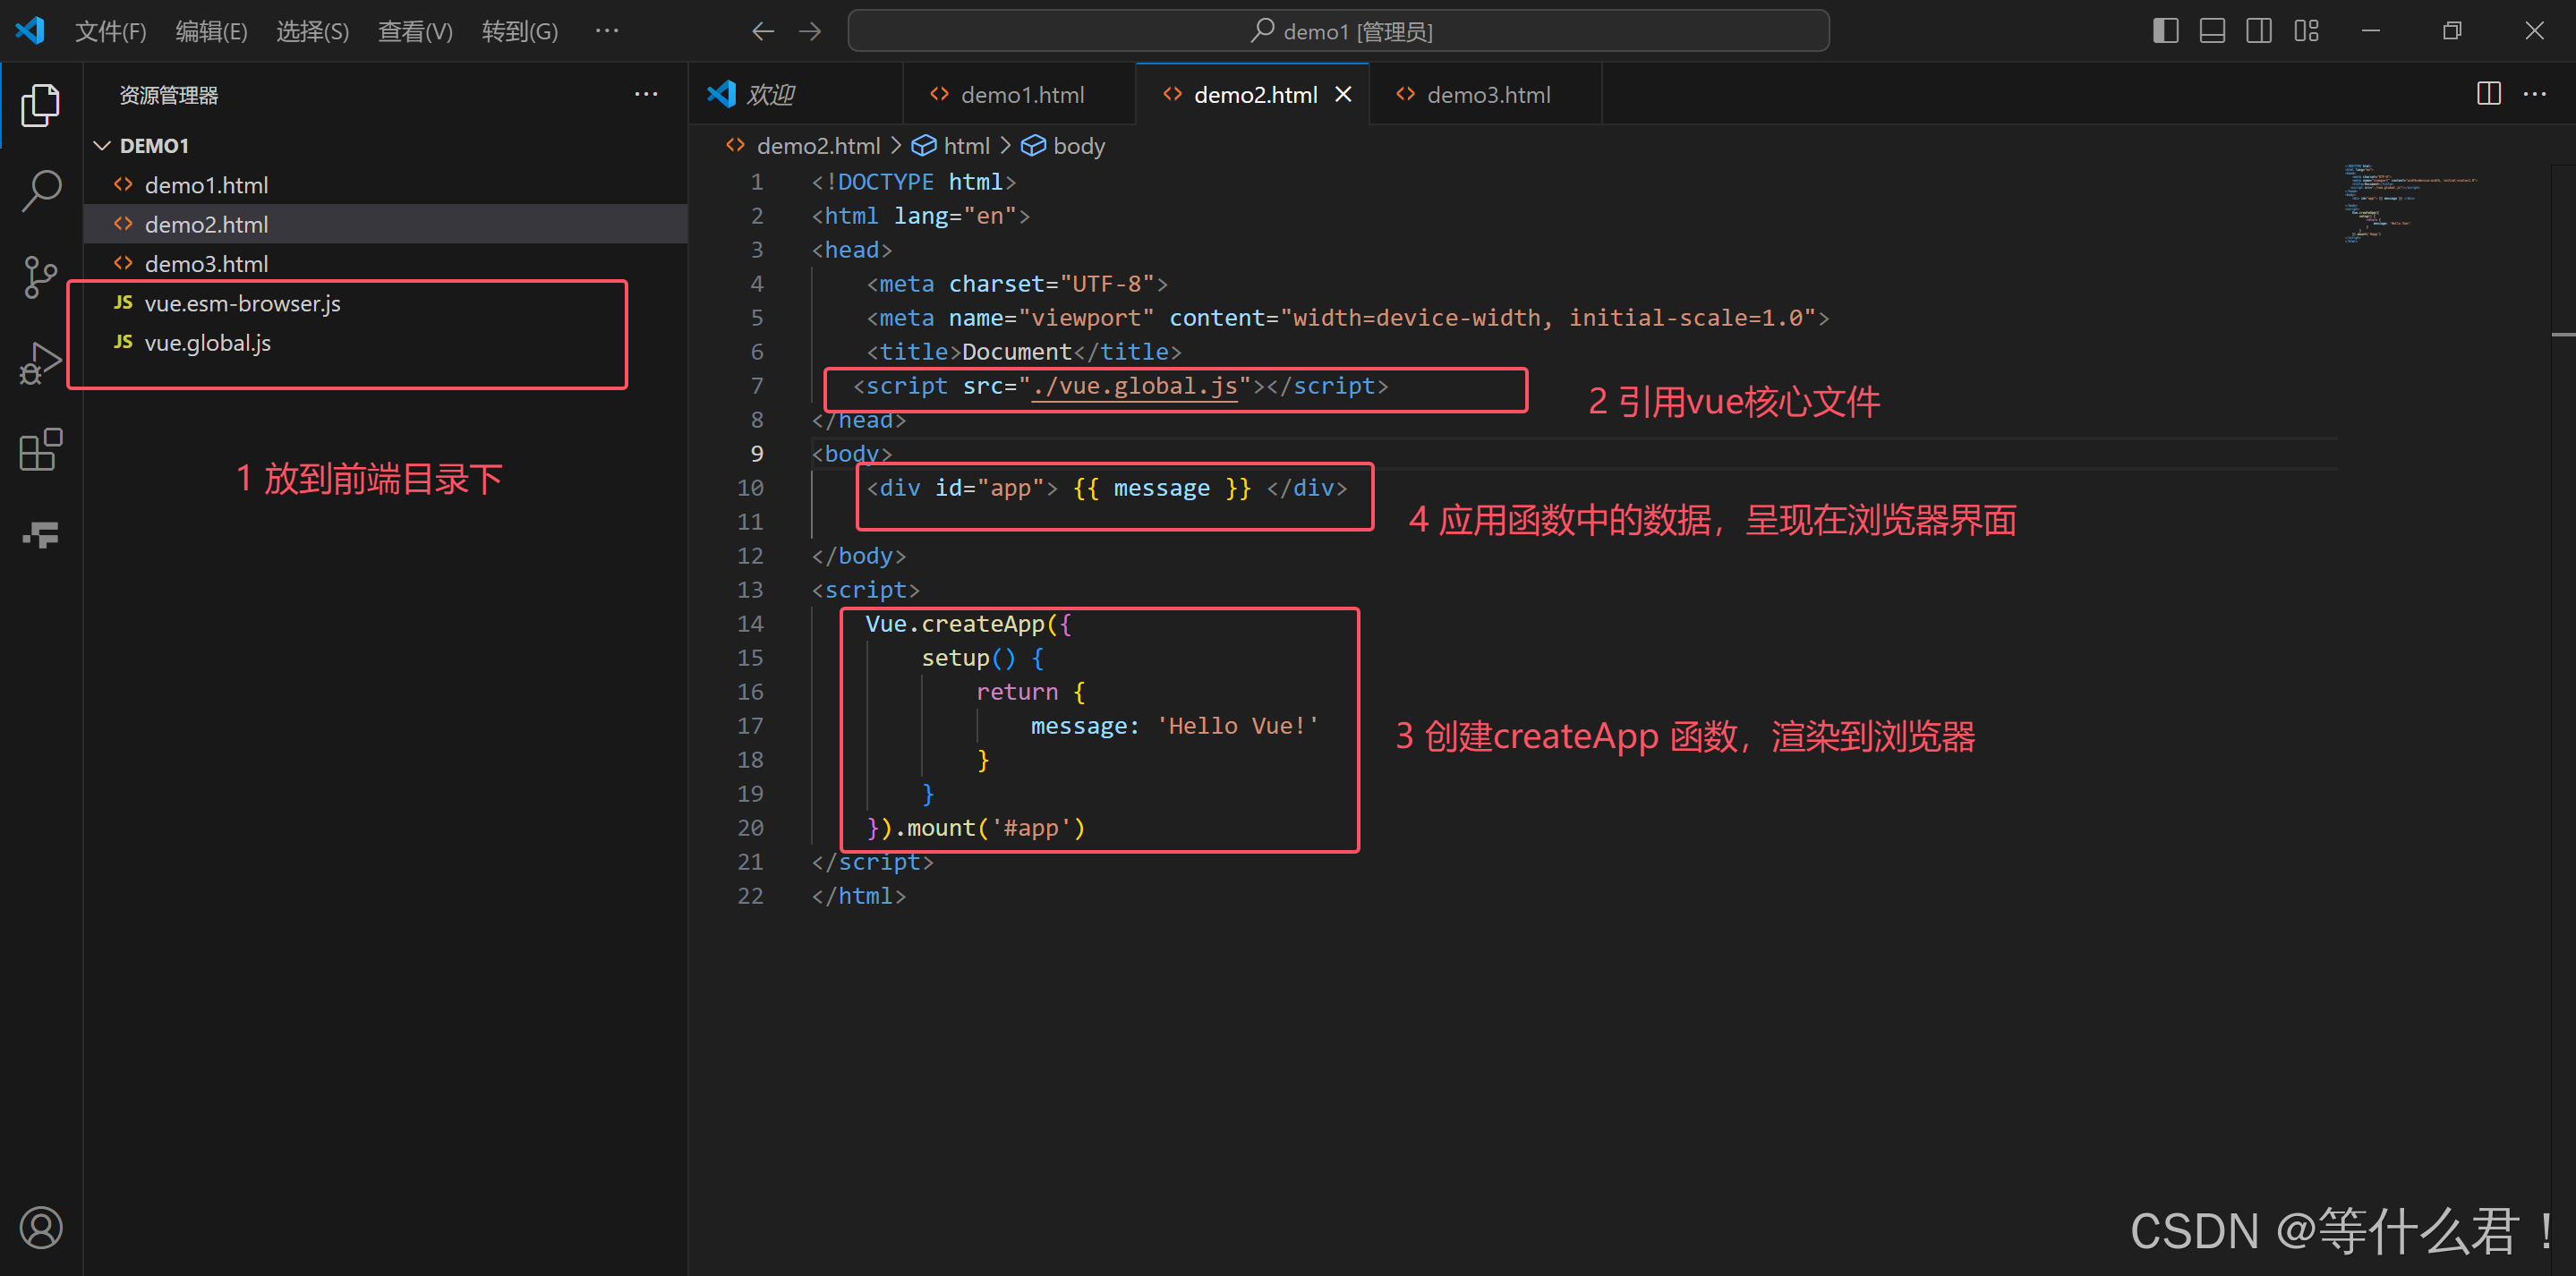Toggle the bottom panel visibility
The image size is (2576, 1276).
(2212, 31)
